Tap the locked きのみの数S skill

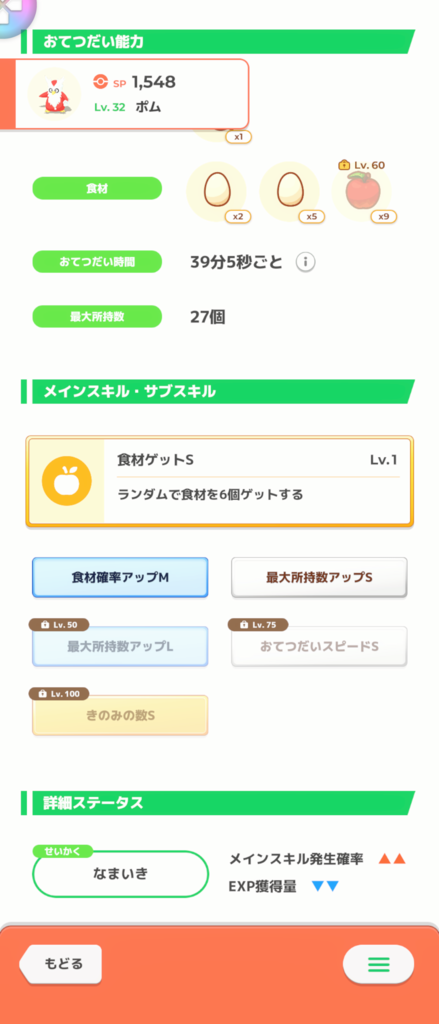tap(120, 715)
